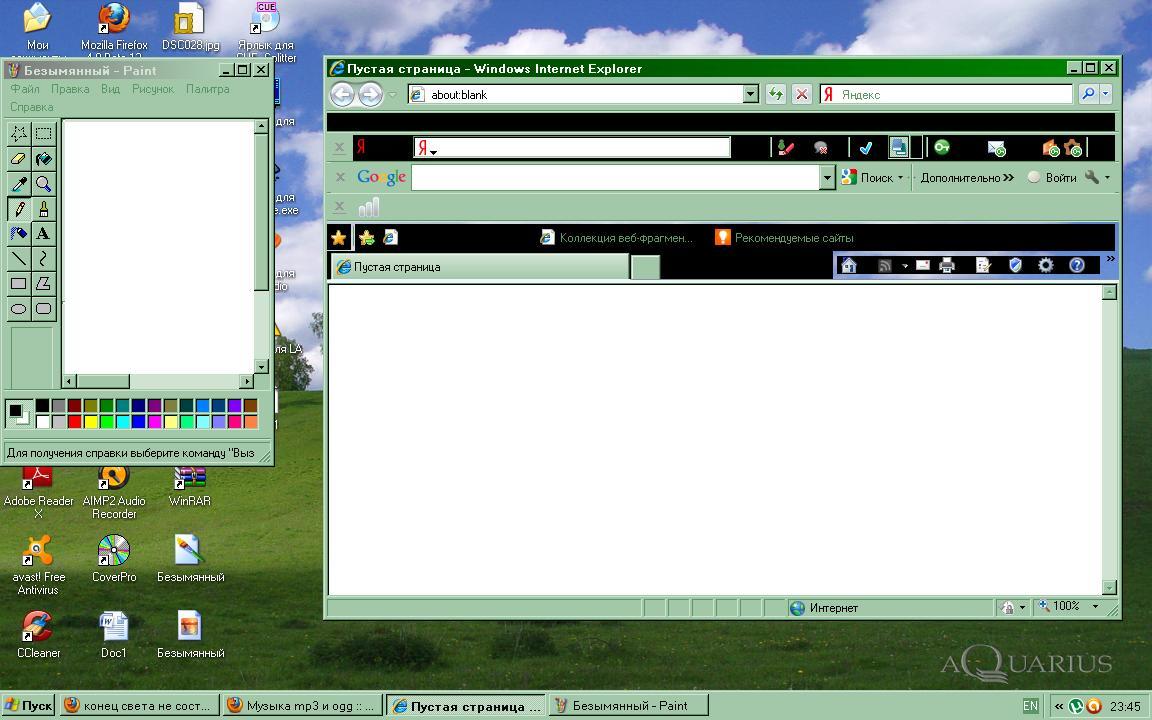1152x720 pixels.
Task: Select the Ellipse tool in Paint
Action: tap(18, 309)
